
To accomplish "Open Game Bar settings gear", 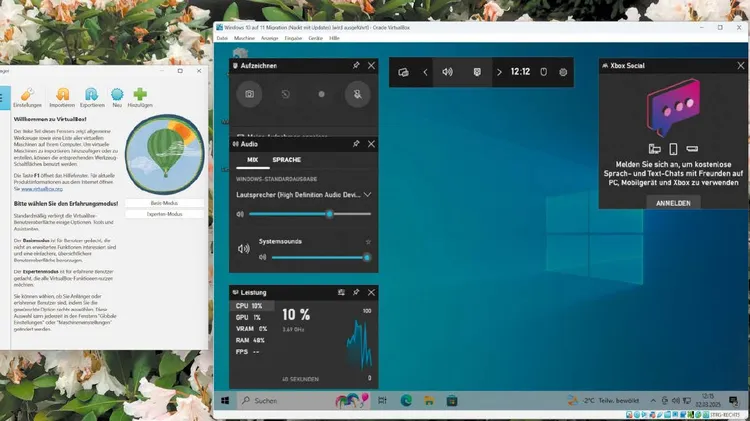I will point(564,72).
